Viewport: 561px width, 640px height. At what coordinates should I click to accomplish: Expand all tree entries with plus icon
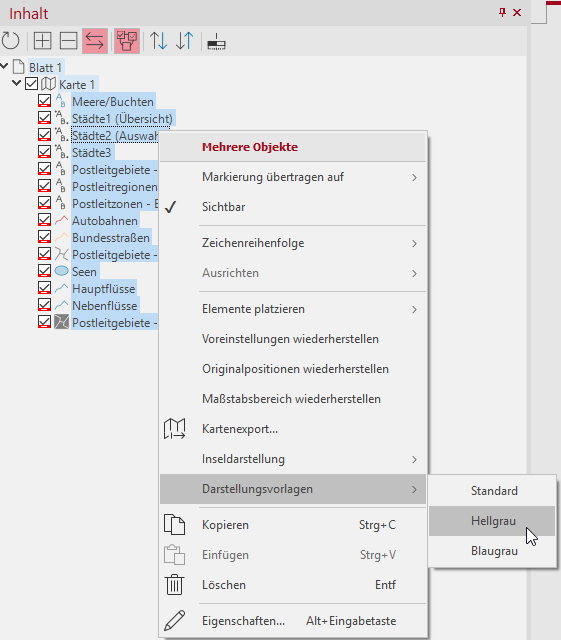[x=42, y=41]
